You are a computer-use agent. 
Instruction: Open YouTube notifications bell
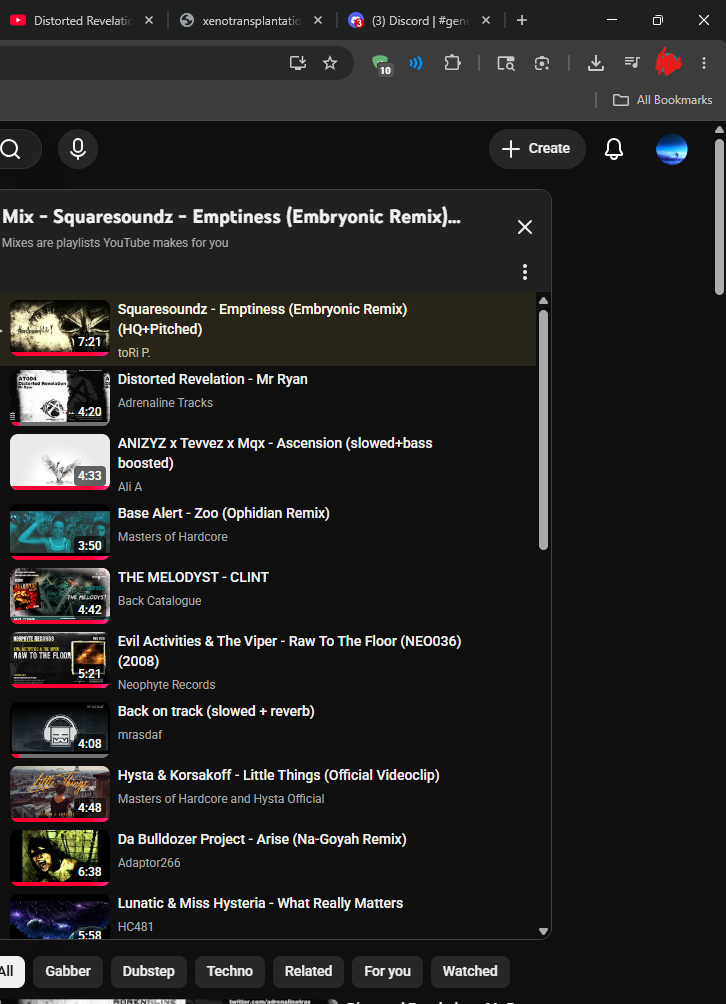coord(614,149)
